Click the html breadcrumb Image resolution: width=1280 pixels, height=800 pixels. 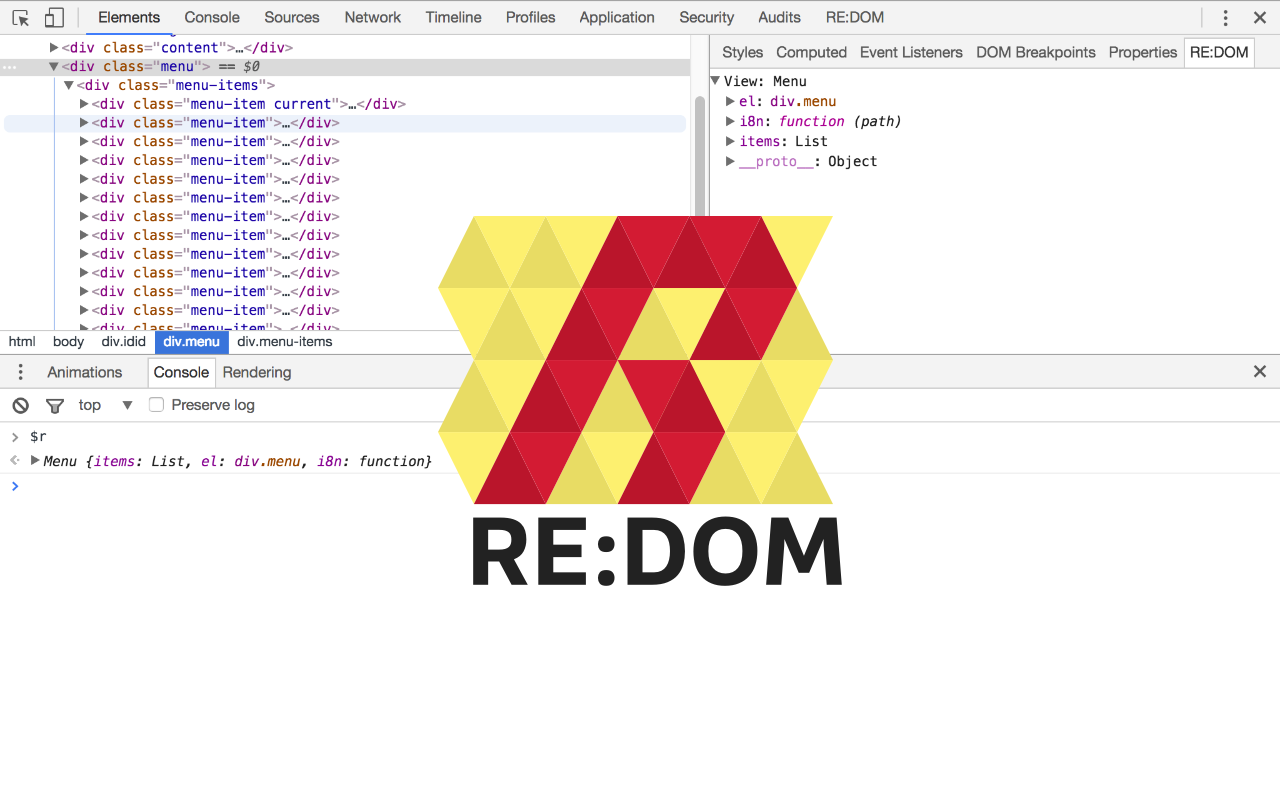click(22, 342)
